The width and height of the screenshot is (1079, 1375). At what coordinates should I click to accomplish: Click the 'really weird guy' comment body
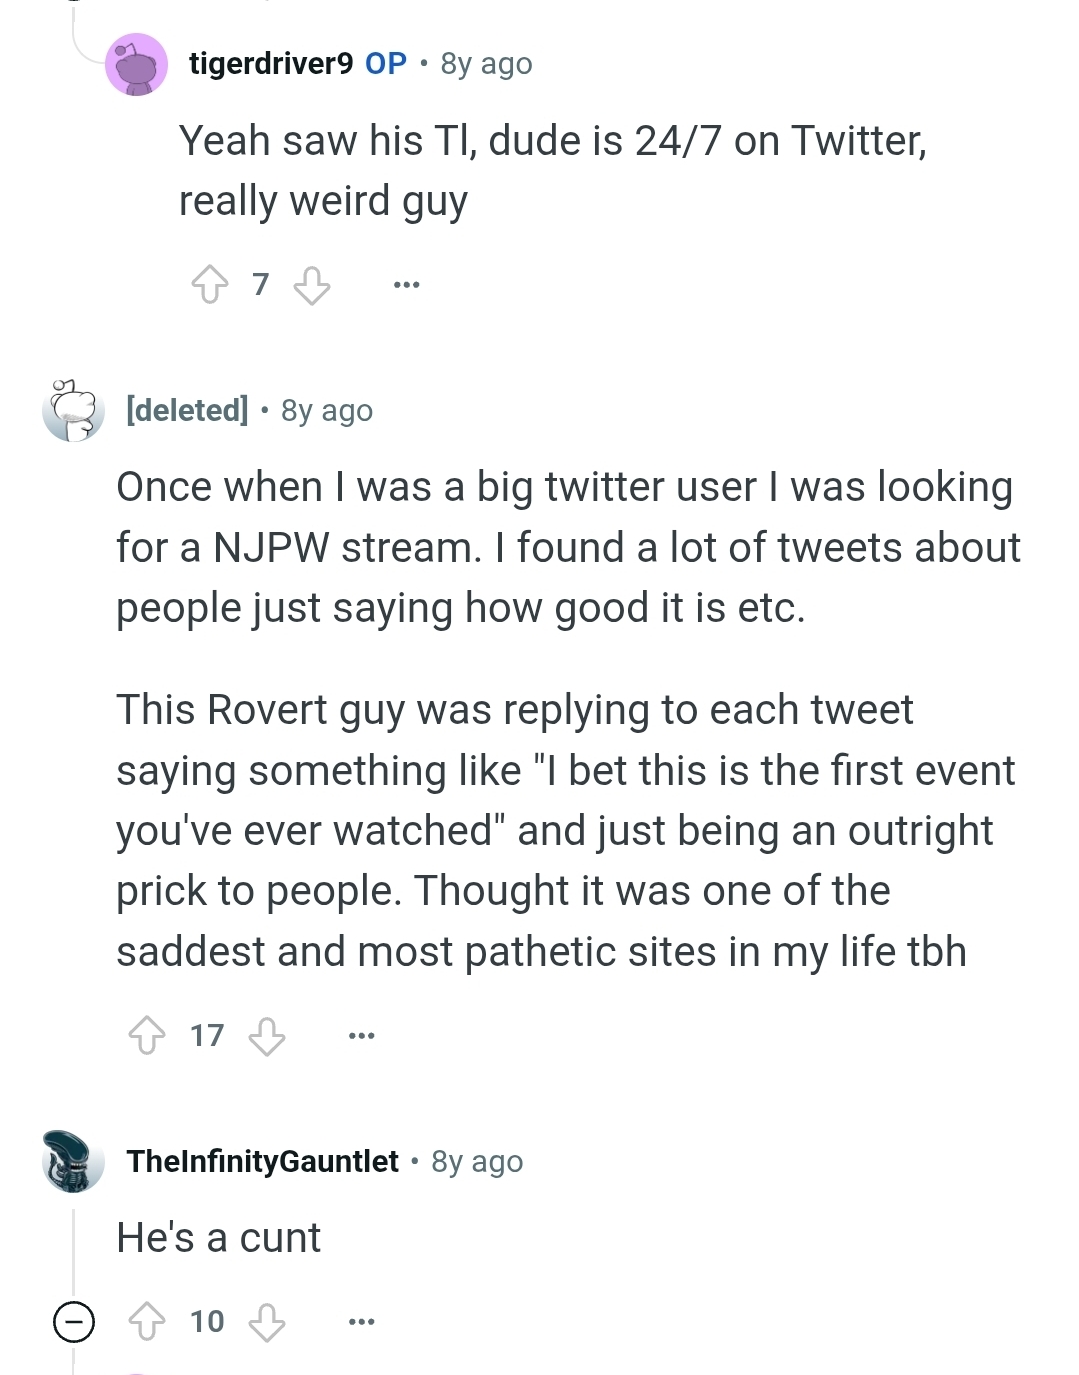coord(553,171)
